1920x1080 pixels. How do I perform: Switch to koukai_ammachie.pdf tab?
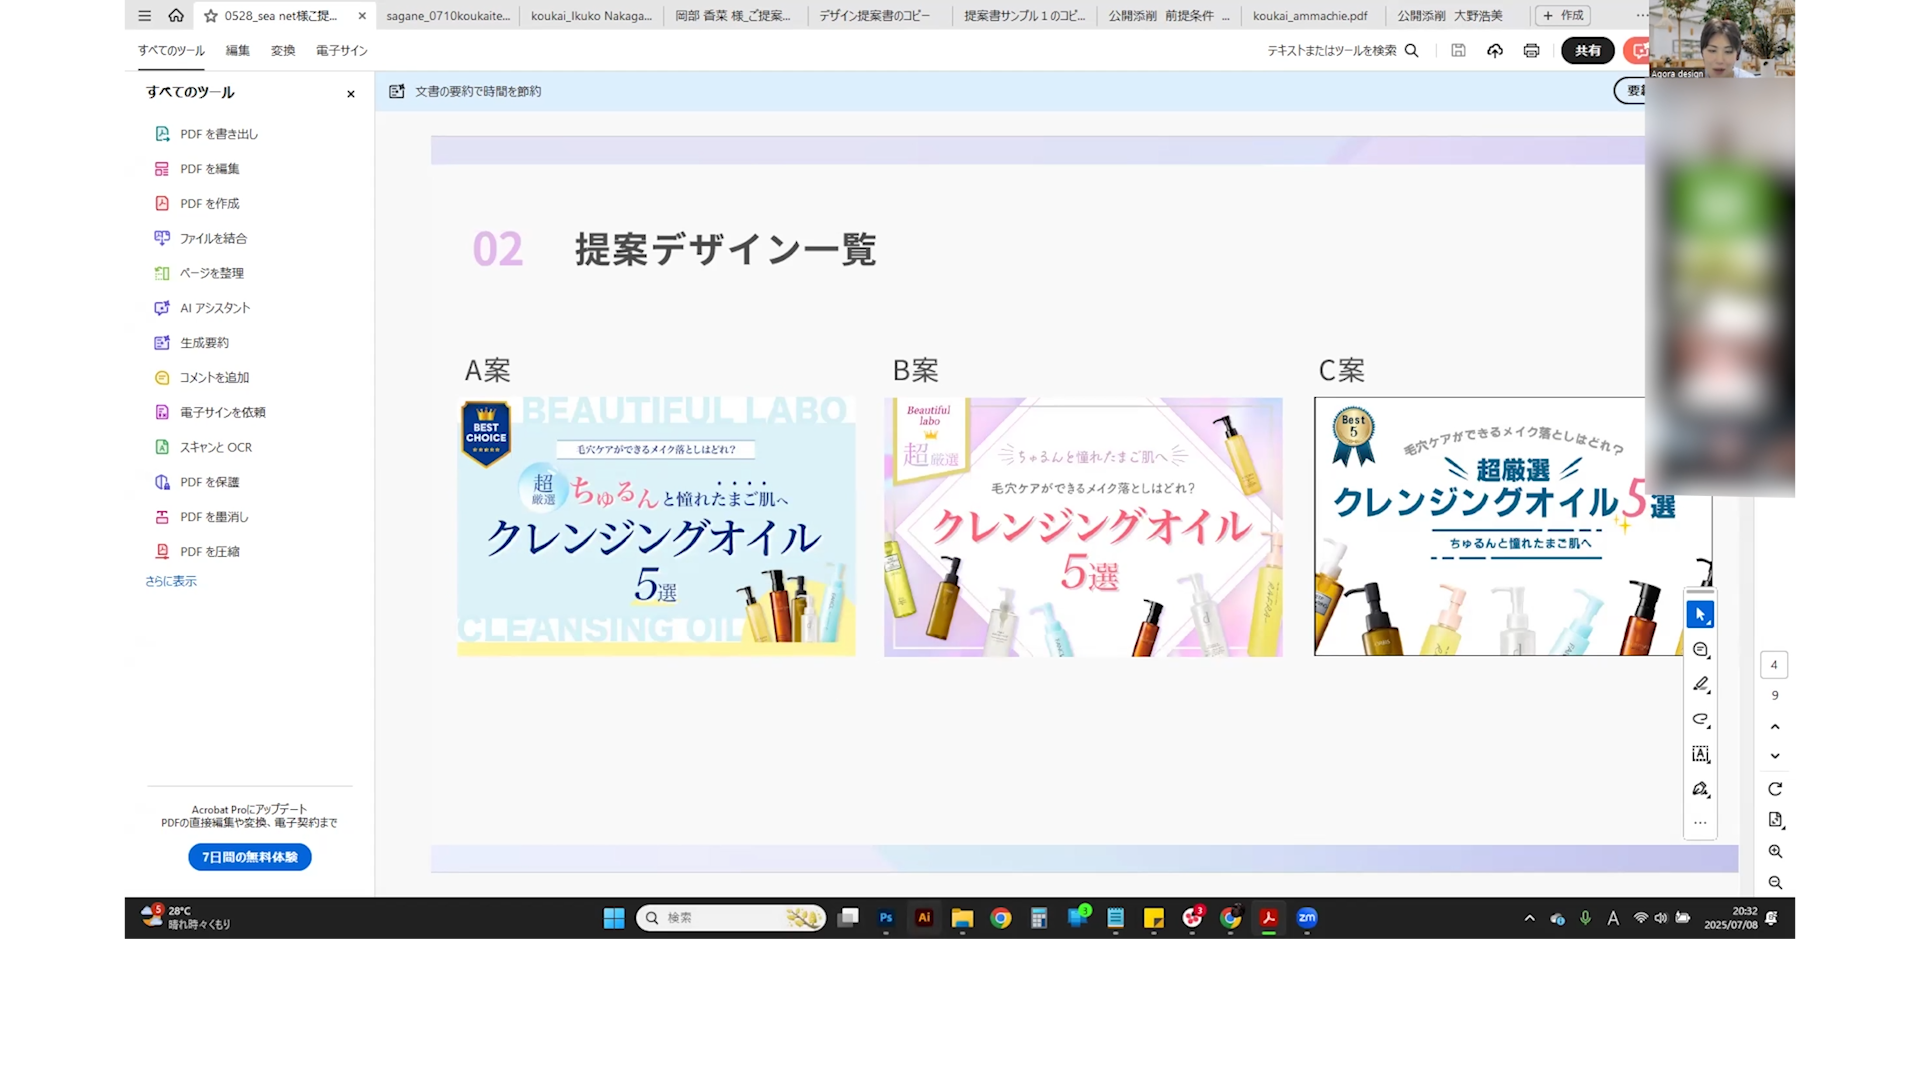pos(1310,16)
